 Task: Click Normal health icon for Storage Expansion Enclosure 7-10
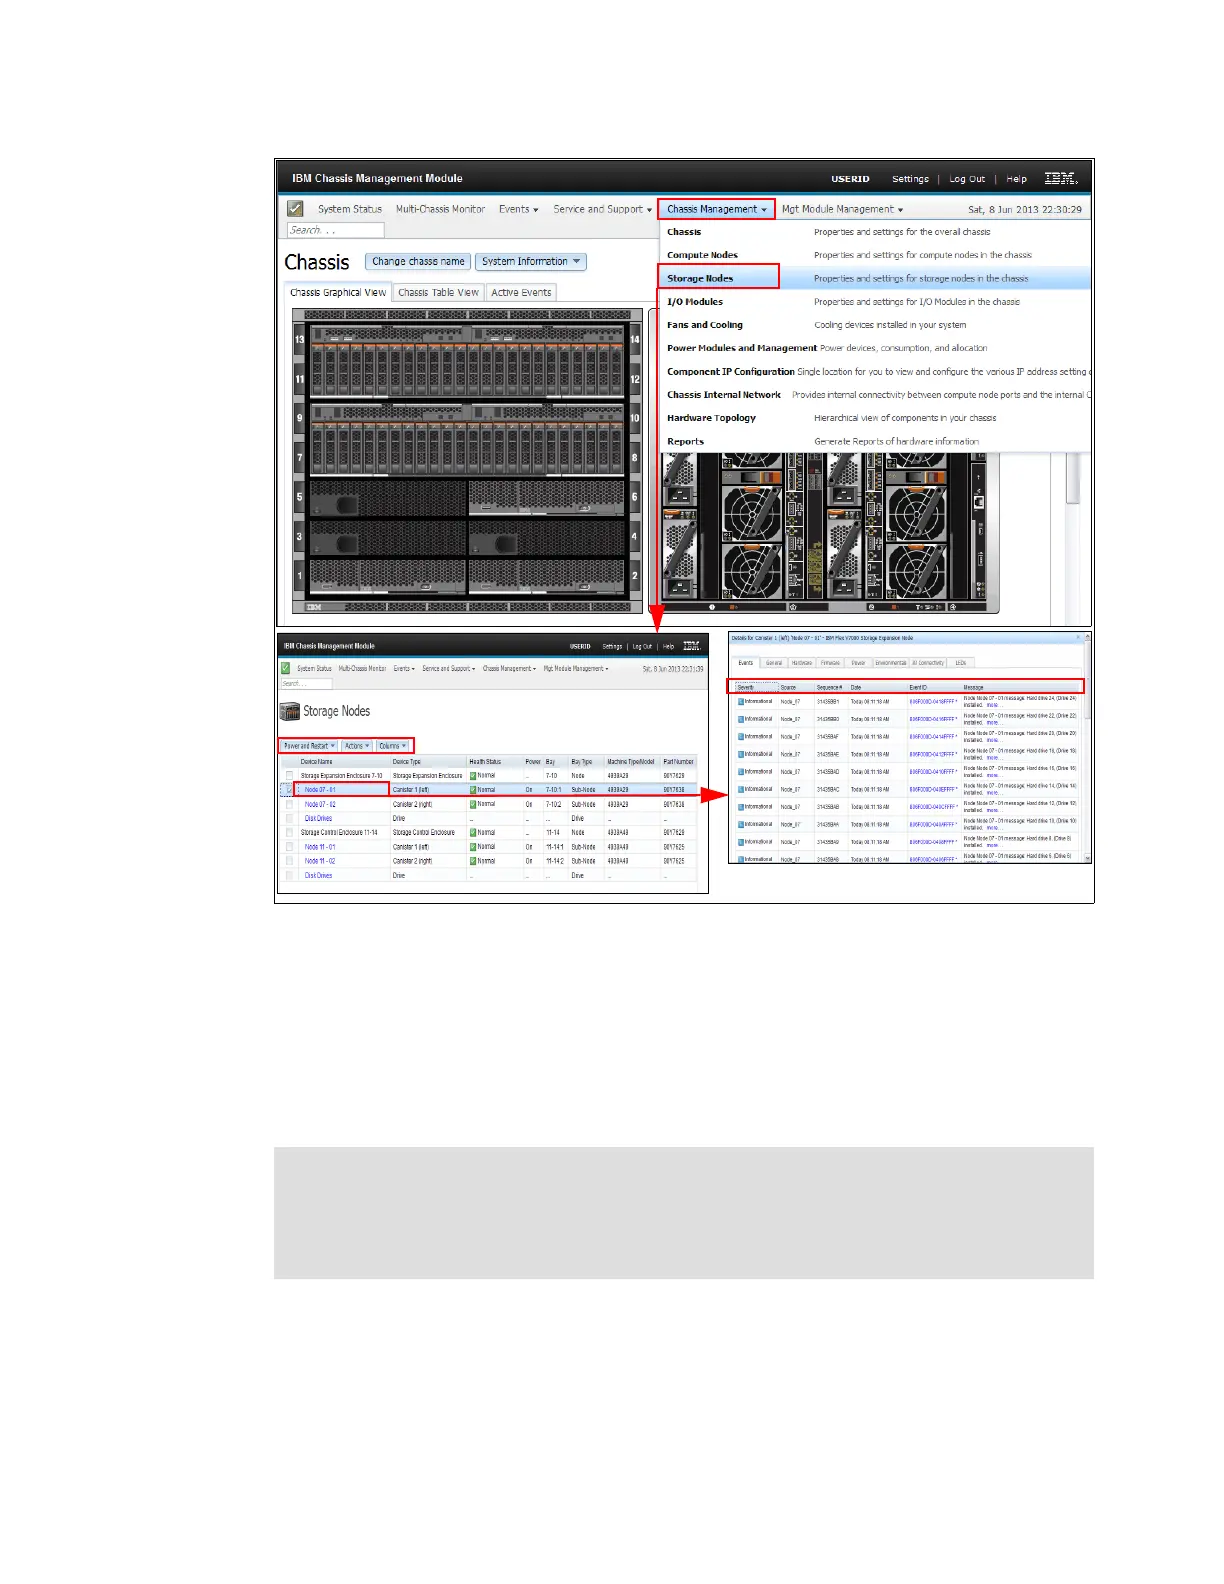(x=473, y=776)
